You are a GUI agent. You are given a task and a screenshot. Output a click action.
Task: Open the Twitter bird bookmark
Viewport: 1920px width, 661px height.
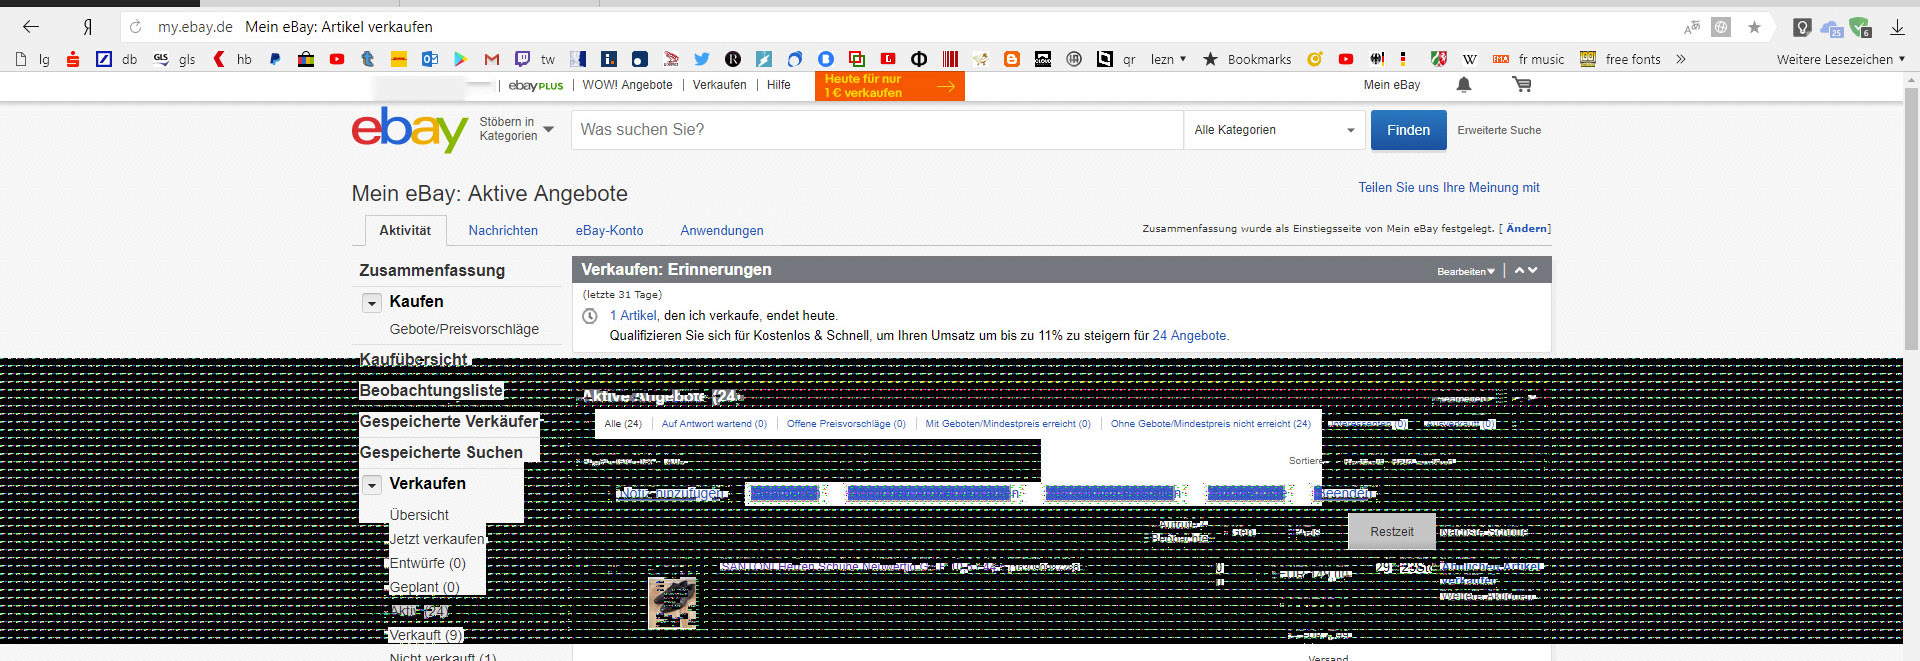coord(702,59)
